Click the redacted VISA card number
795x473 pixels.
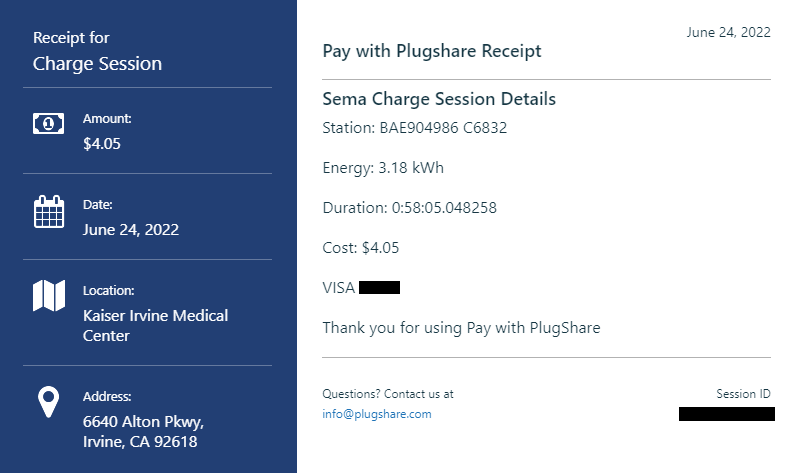click(379, 287)
